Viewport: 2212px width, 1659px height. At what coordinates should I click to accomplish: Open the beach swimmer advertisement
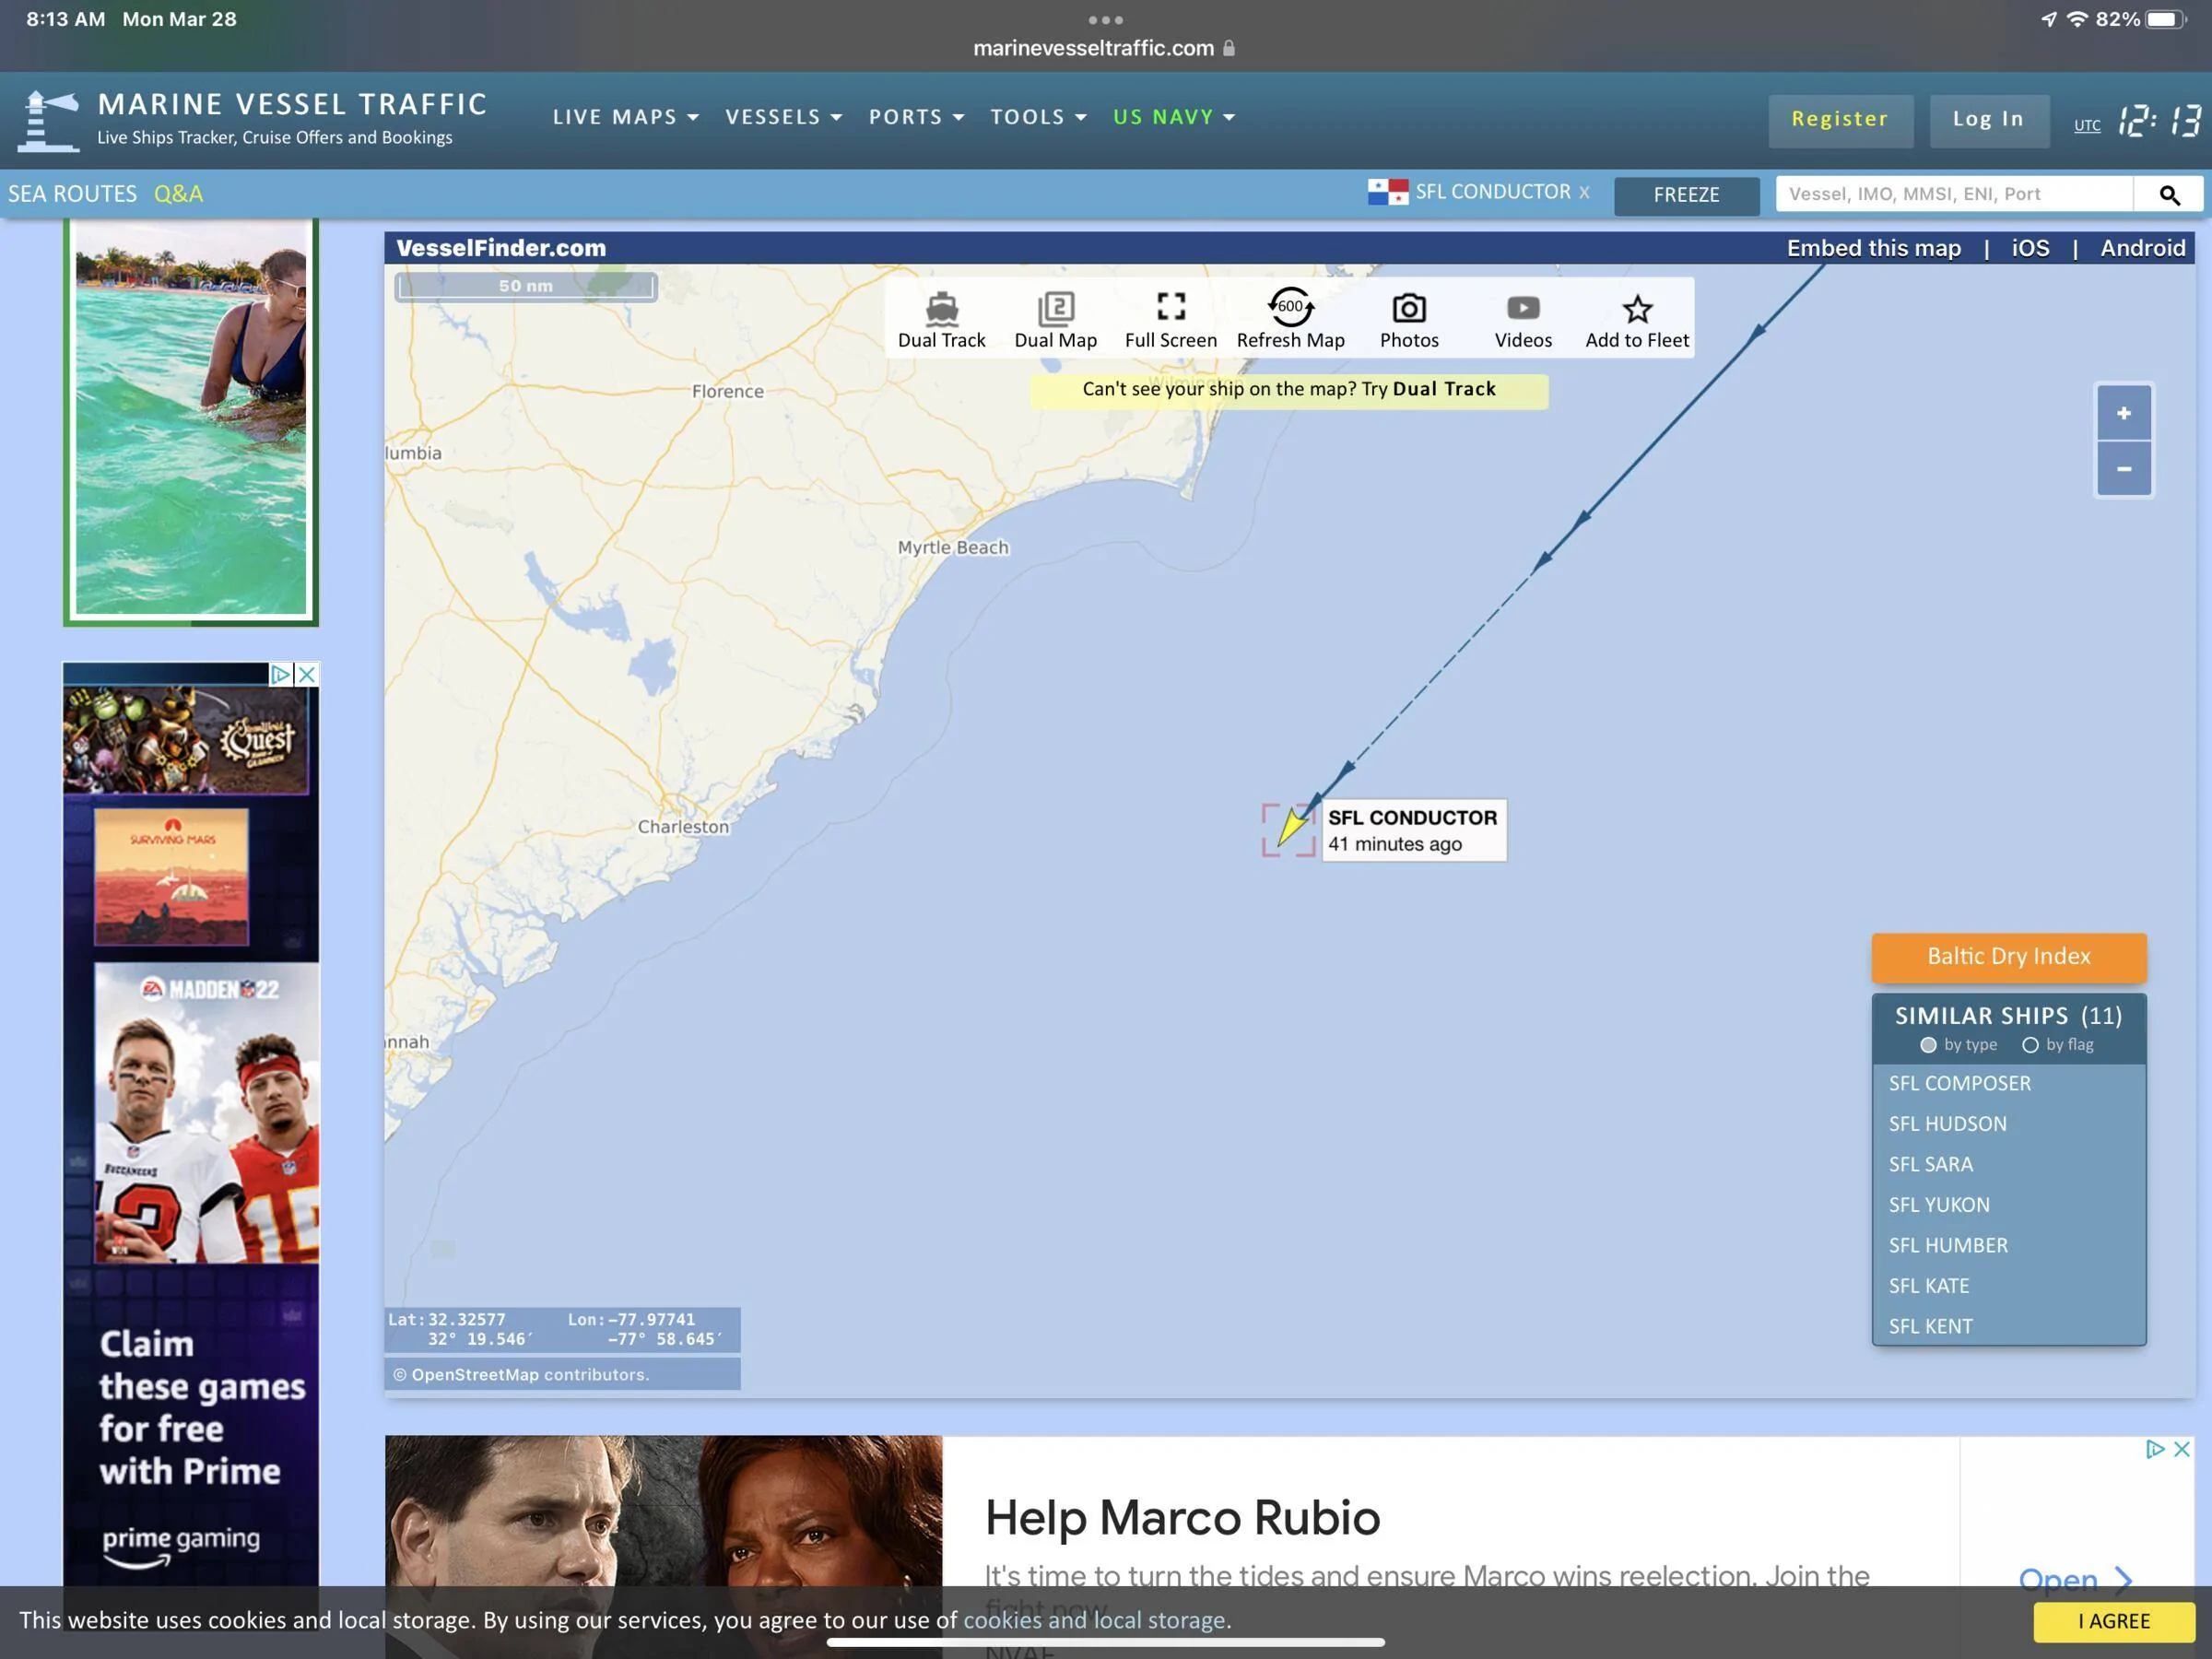pos(191,422)
